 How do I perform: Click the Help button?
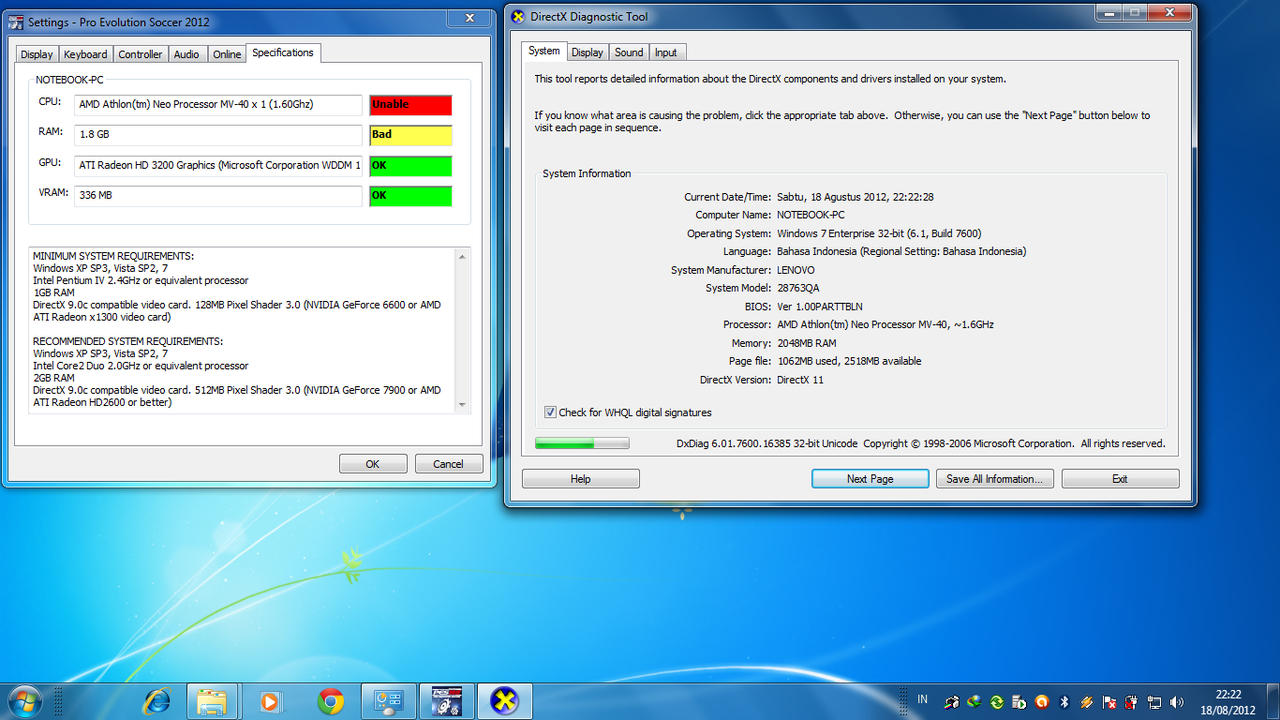coord(581,479)
